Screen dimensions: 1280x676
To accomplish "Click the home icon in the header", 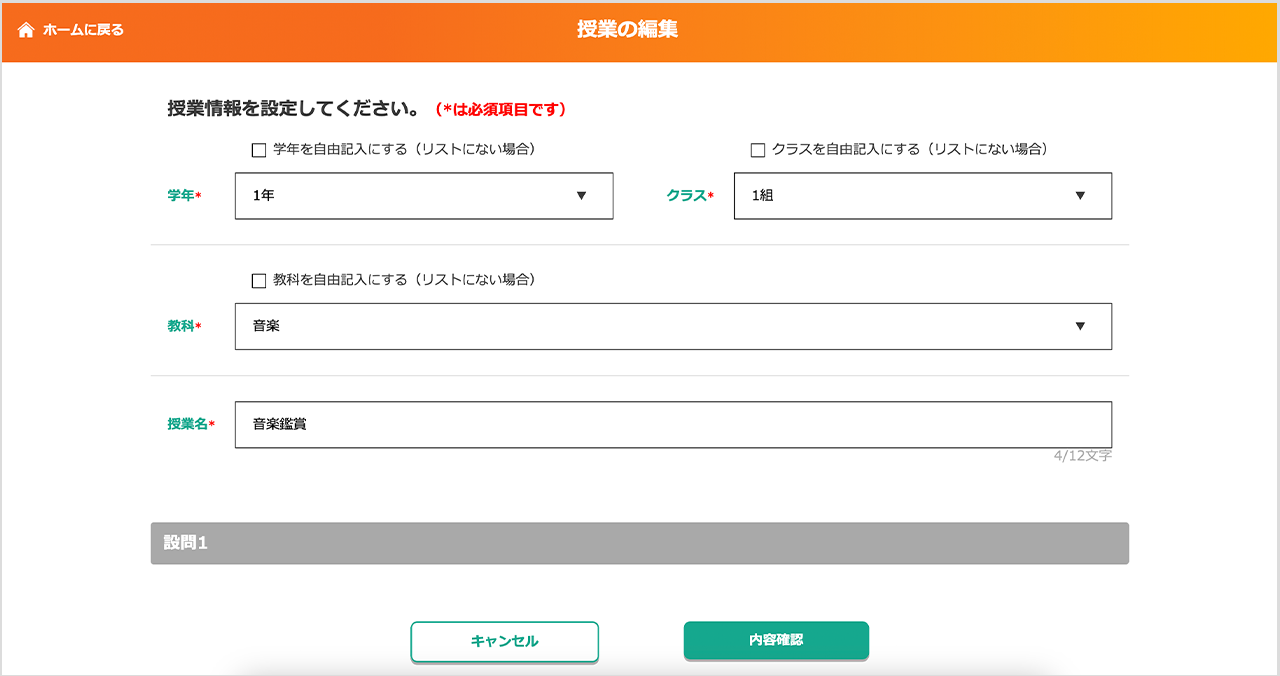I will click(26, 30).
